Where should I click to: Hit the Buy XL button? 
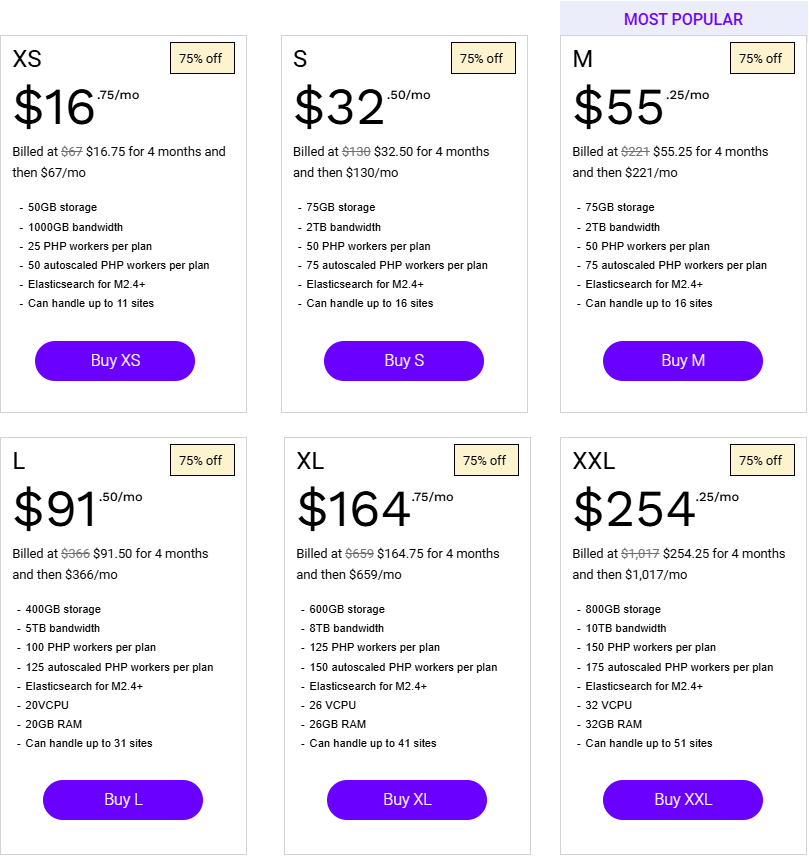point(407,800)
